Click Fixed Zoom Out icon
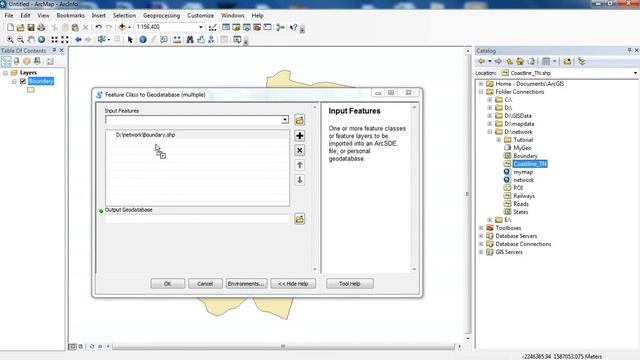The width and height of the screenshot is (640, 360). [65, 40]
